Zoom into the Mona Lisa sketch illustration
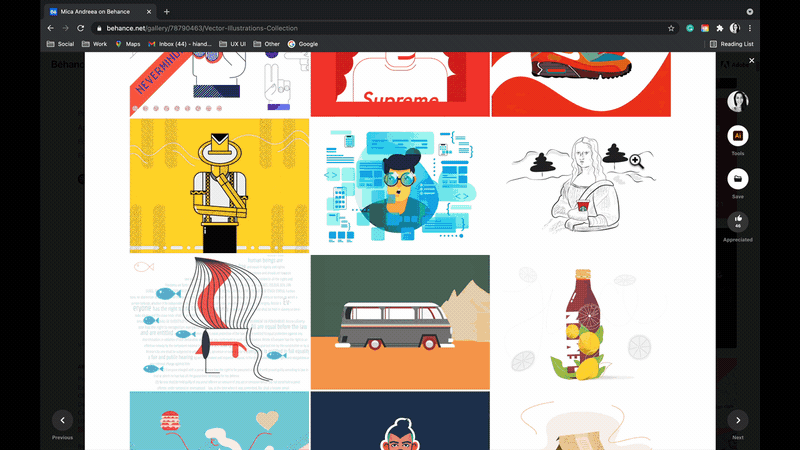The image size is (800, 450). pyautogui.click(x=581, y=186)
